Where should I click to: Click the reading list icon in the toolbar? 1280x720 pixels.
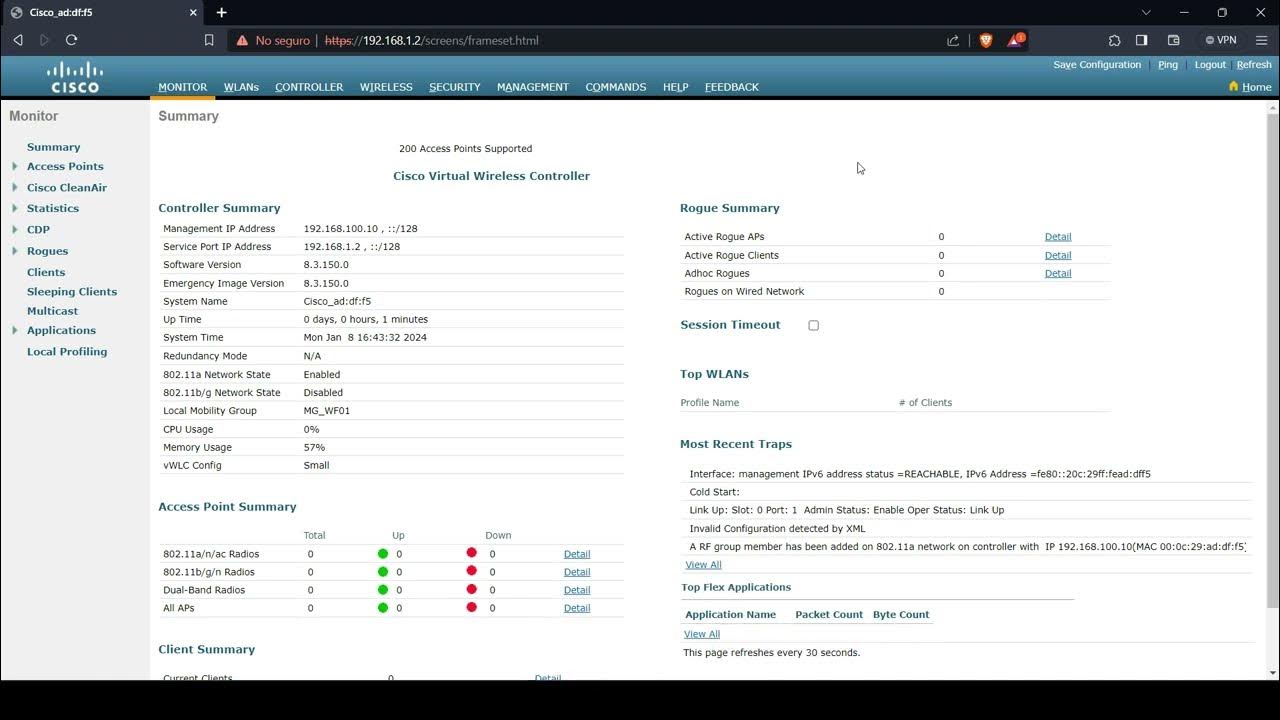click(1172, 40)
